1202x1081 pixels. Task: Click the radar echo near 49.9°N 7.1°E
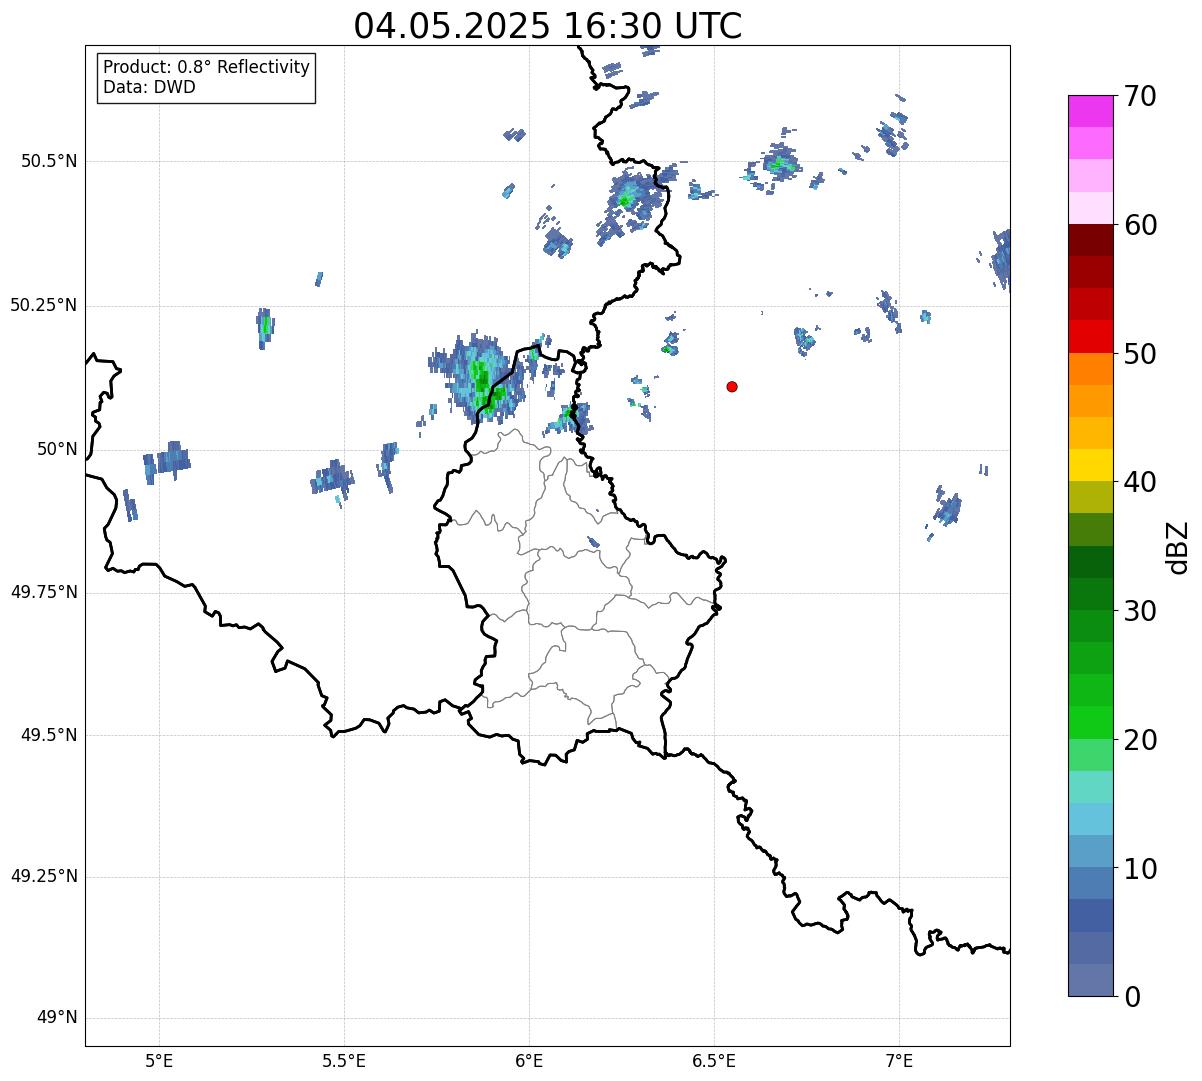coord(945,511)
